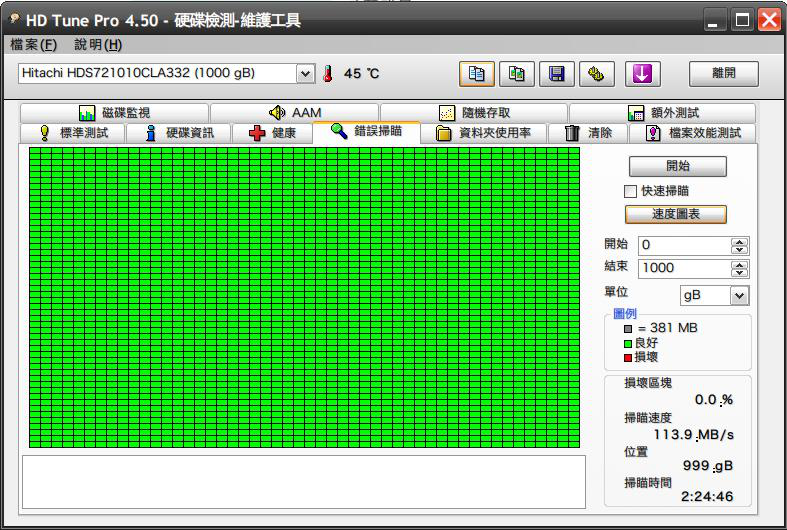The image size is (787, 530).
Task: Switch to the 隨機存取 random access tab
Action: [x=474, y=113]
